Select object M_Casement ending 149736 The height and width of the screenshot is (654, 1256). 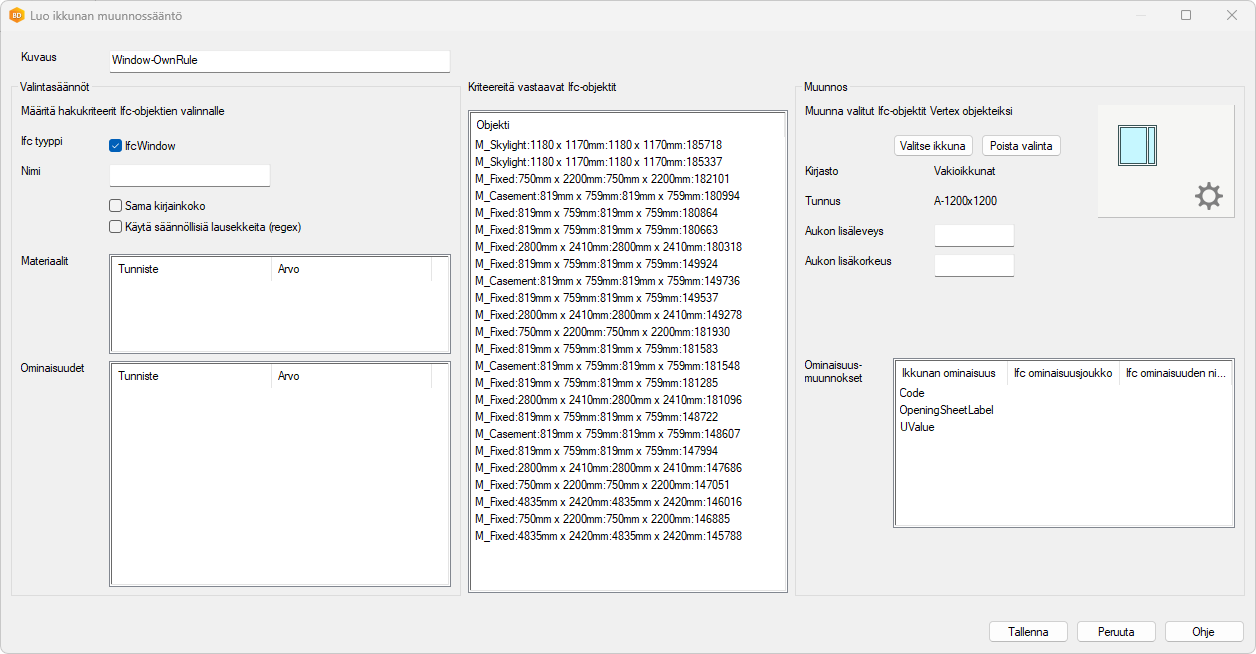coord(607,281)
